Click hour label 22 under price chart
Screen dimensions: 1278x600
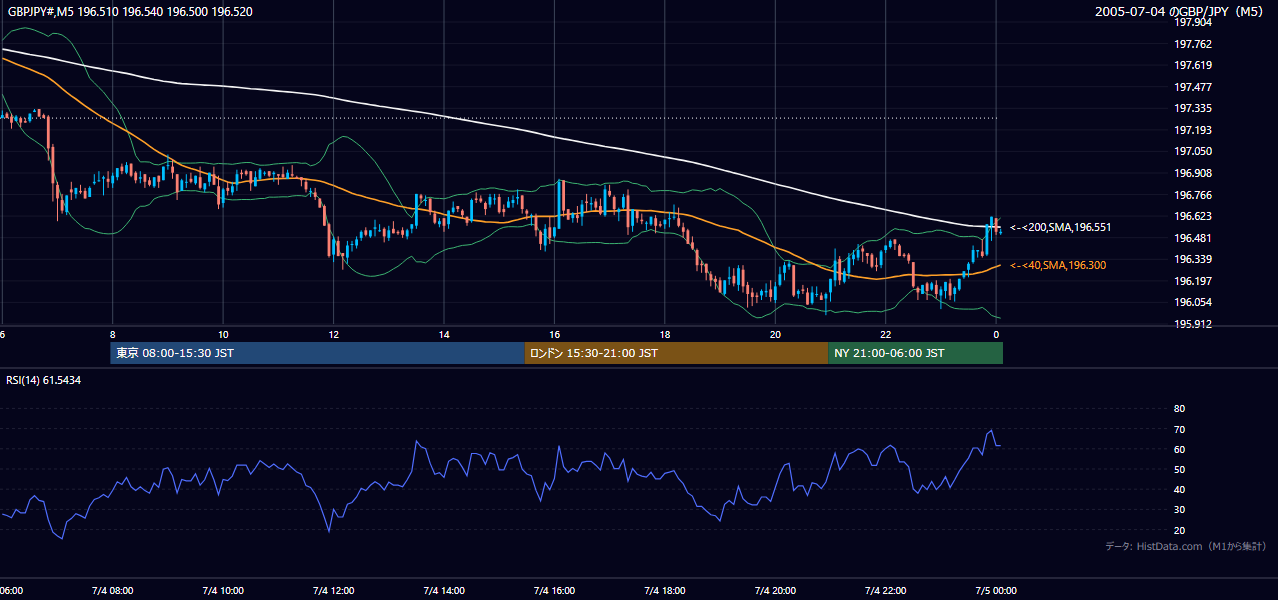click(x=885, y=334)
